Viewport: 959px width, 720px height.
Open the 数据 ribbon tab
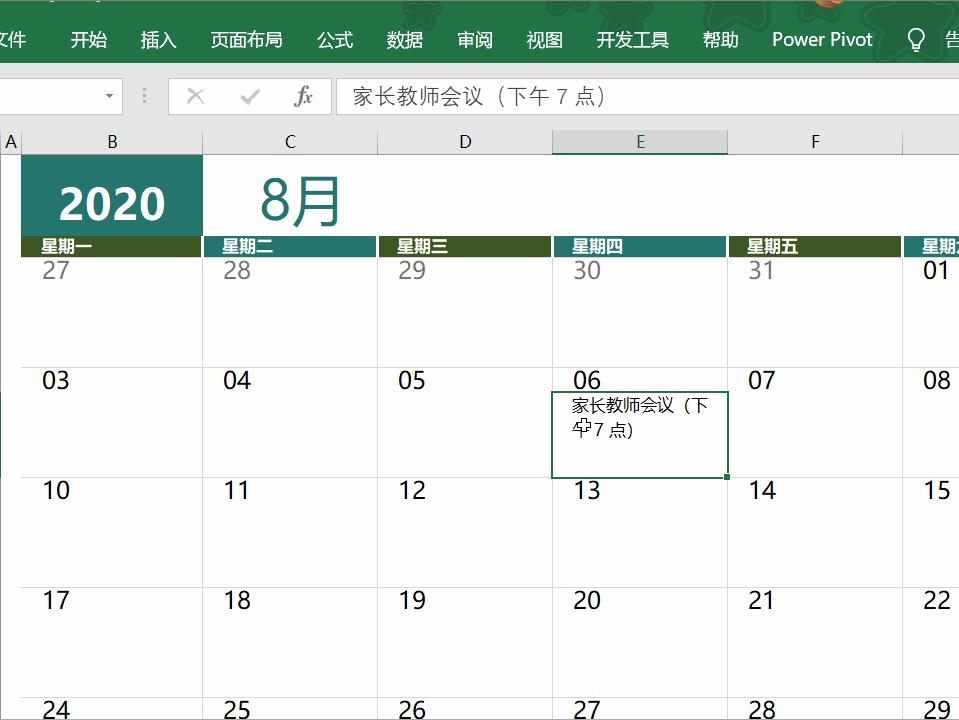[x=404, y=39]
